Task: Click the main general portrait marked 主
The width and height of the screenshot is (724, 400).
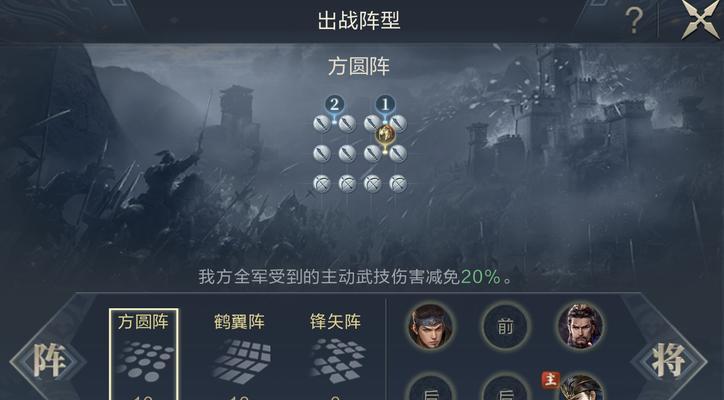Action: pyautogui.click(x=581, y=388)
